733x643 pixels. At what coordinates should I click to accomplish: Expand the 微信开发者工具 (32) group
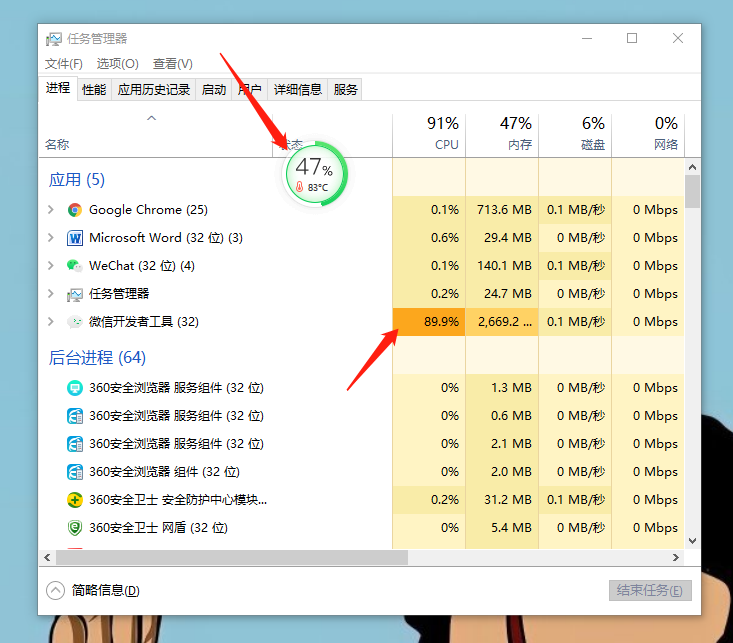(50, 322)
